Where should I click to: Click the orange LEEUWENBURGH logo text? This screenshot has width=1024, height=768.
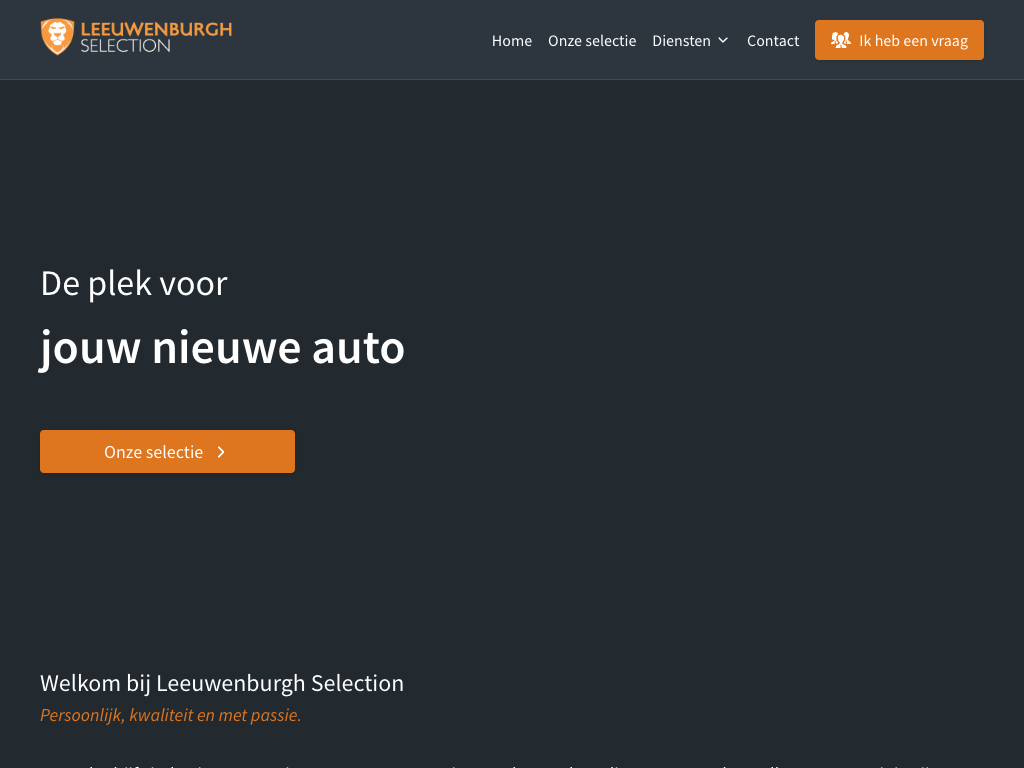156,29
